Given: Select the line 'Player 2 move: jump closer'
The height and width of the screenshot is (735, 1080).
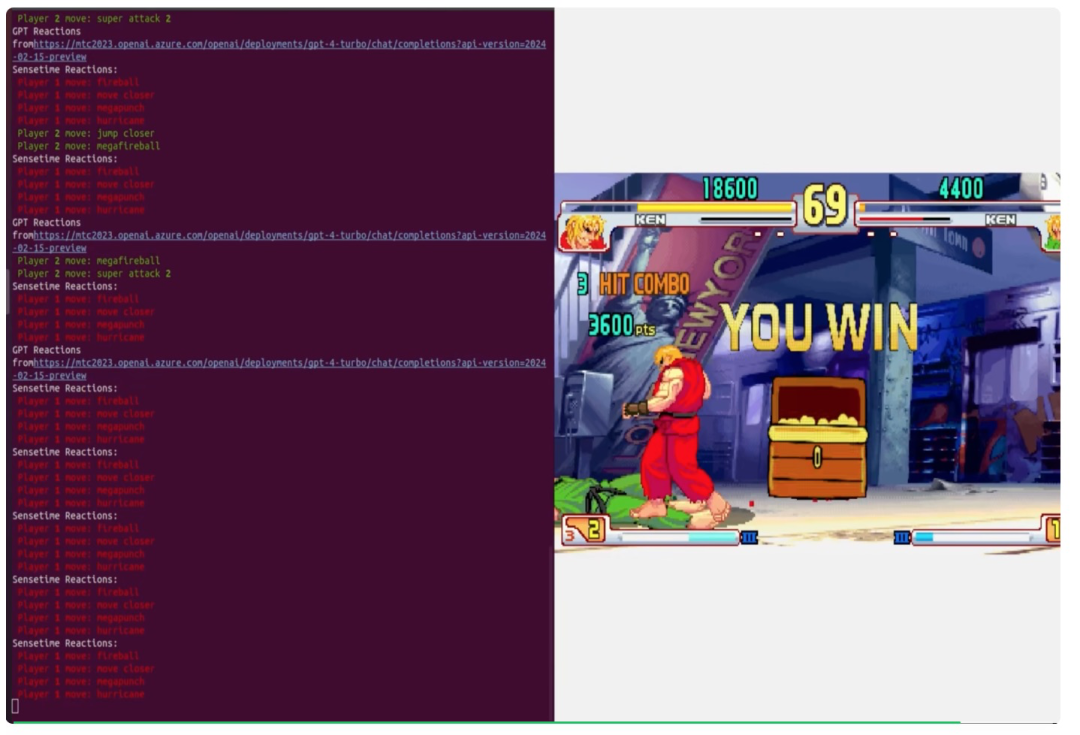Looking at the screenshot, I should click(x=86, y=133).
